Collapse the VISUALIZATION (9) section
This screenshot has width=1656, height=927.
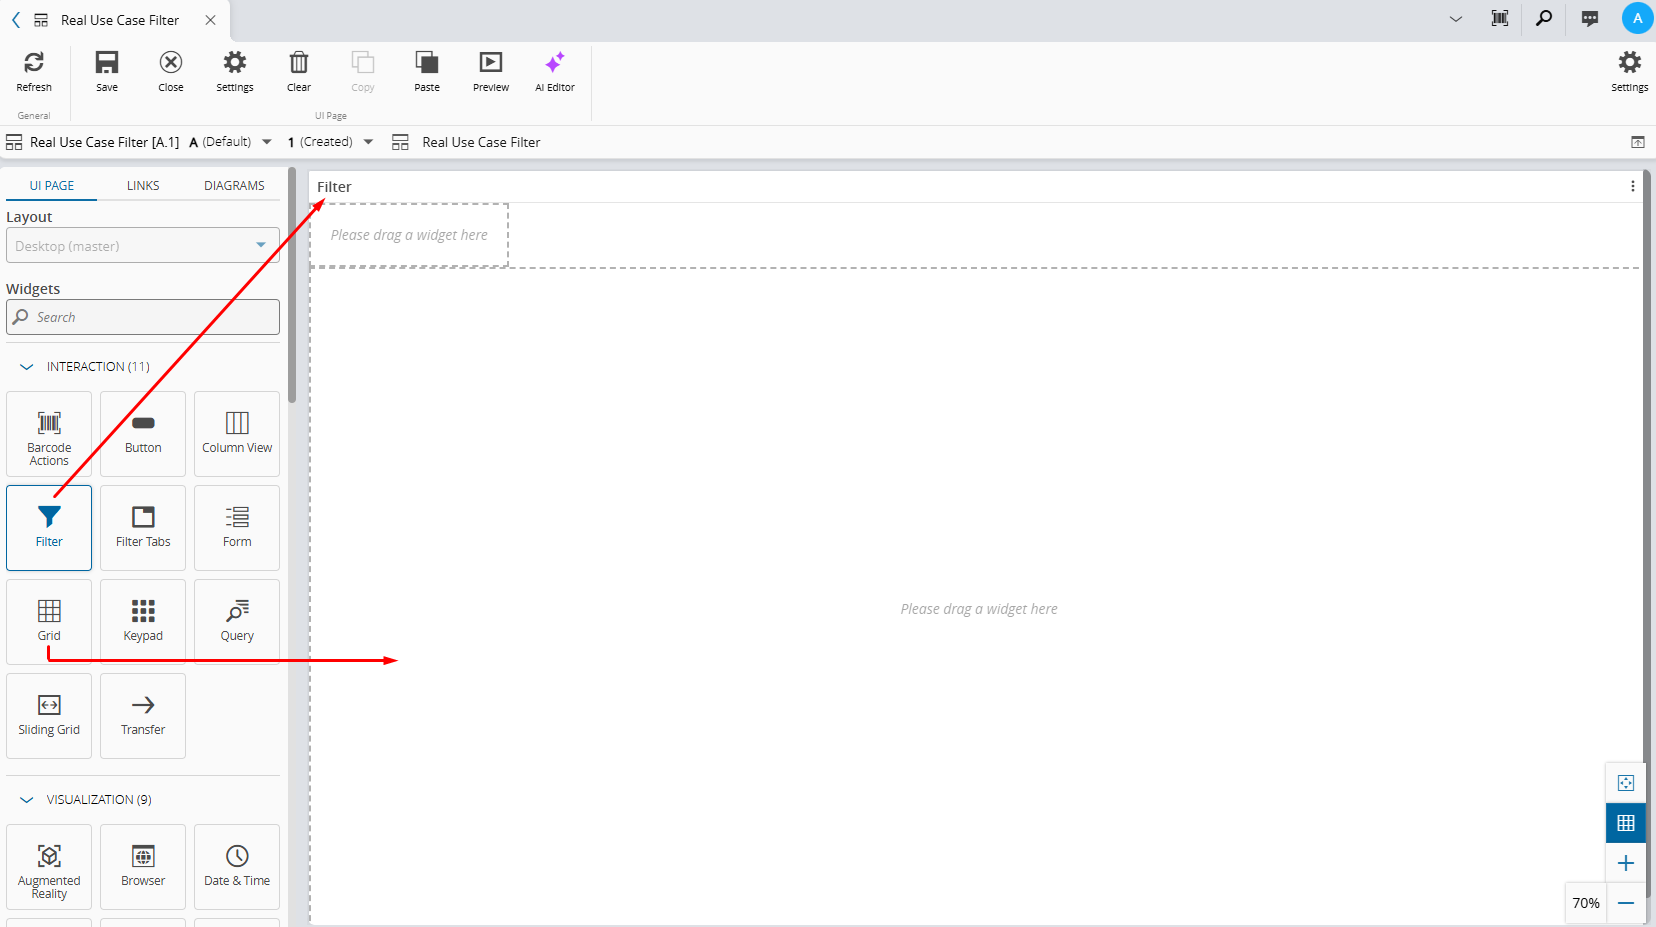27,800
